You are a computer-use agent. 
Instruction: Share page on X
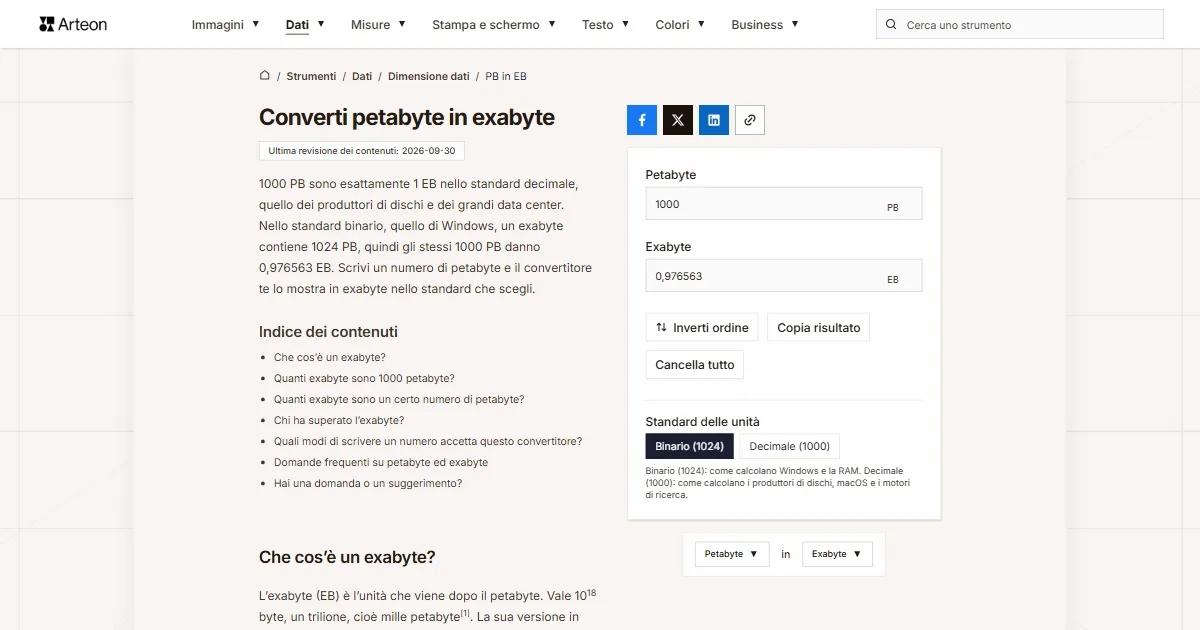678,120
